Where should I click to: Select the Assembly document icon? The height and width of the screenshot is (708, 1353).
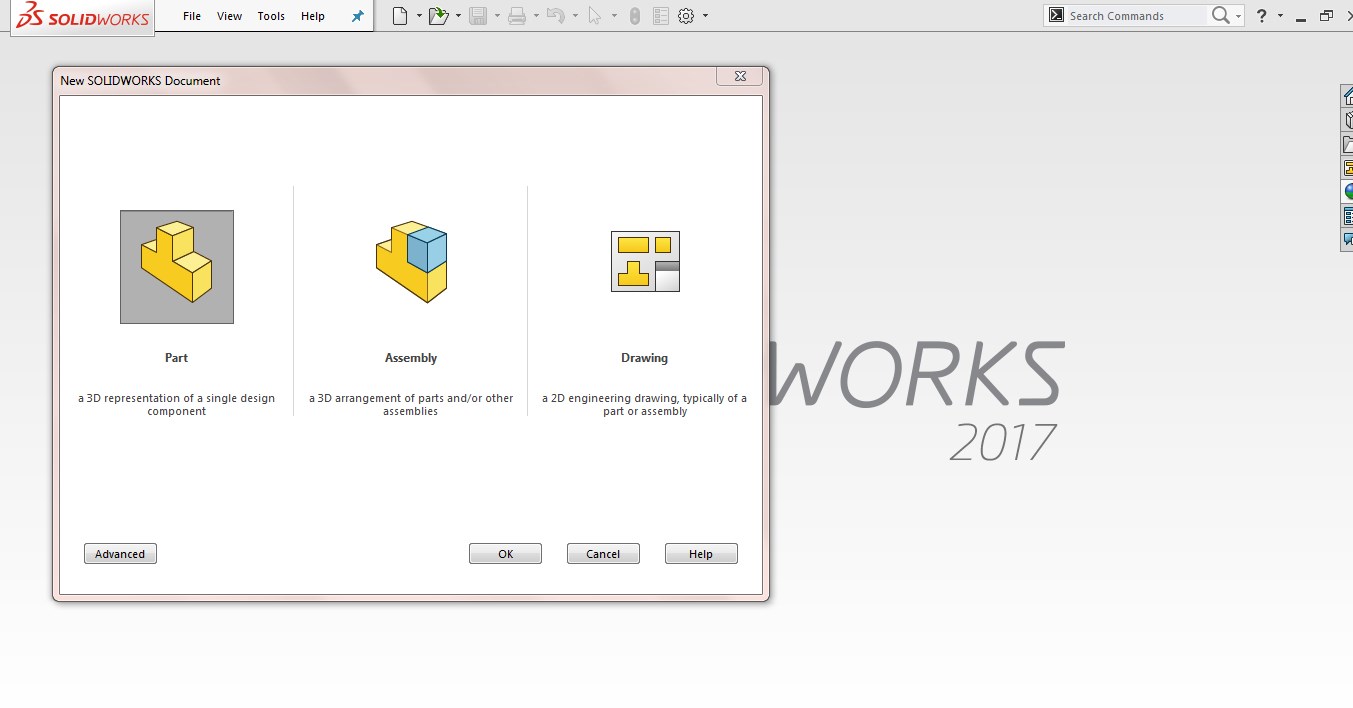[x=411, y=262]
